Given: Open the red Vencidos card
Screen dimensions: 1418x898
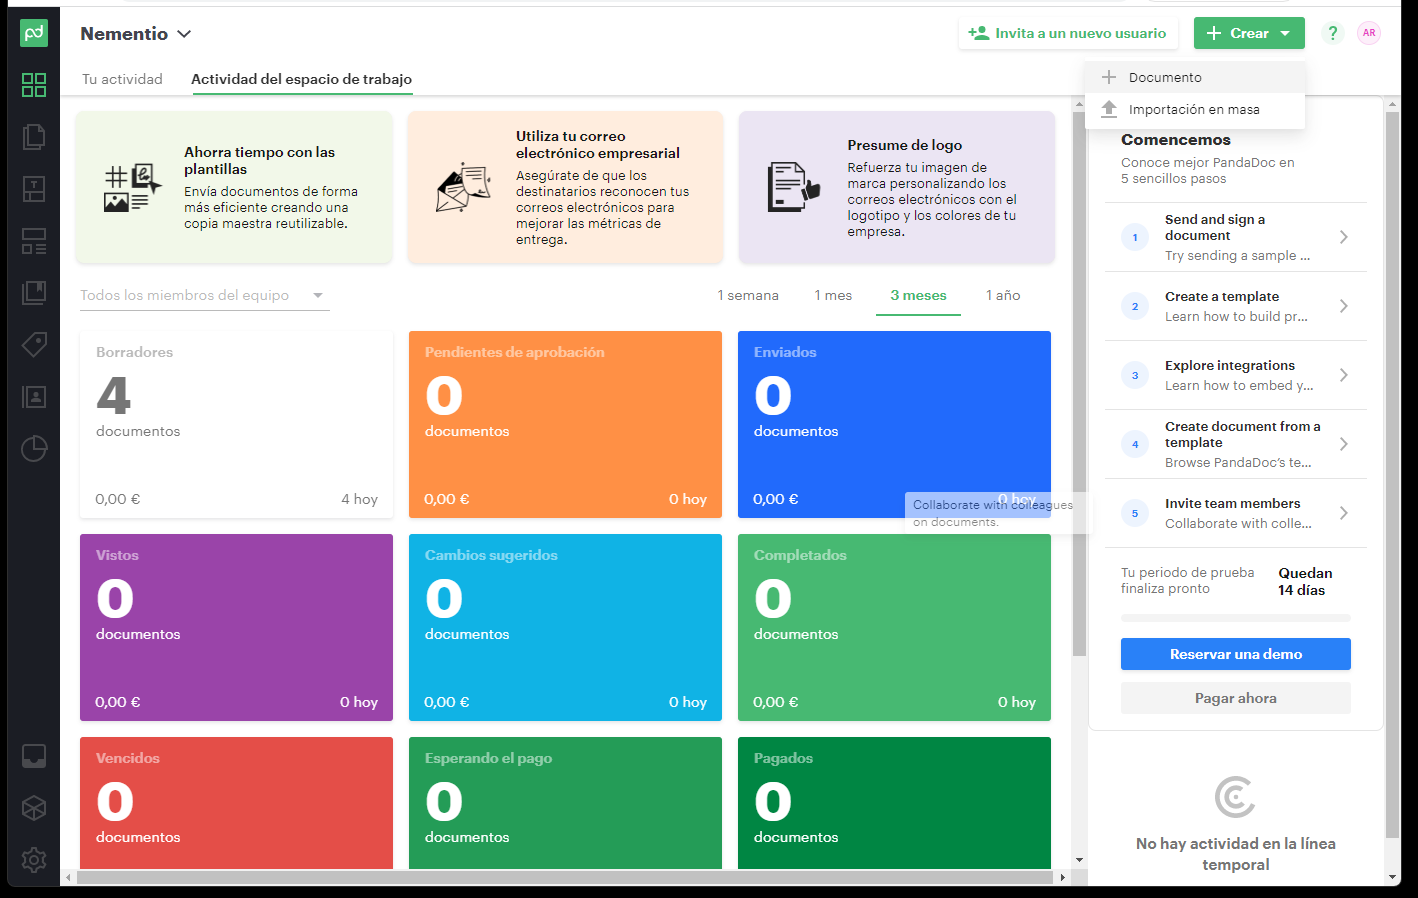Looking at the screenshot, I should click(236, 803).
